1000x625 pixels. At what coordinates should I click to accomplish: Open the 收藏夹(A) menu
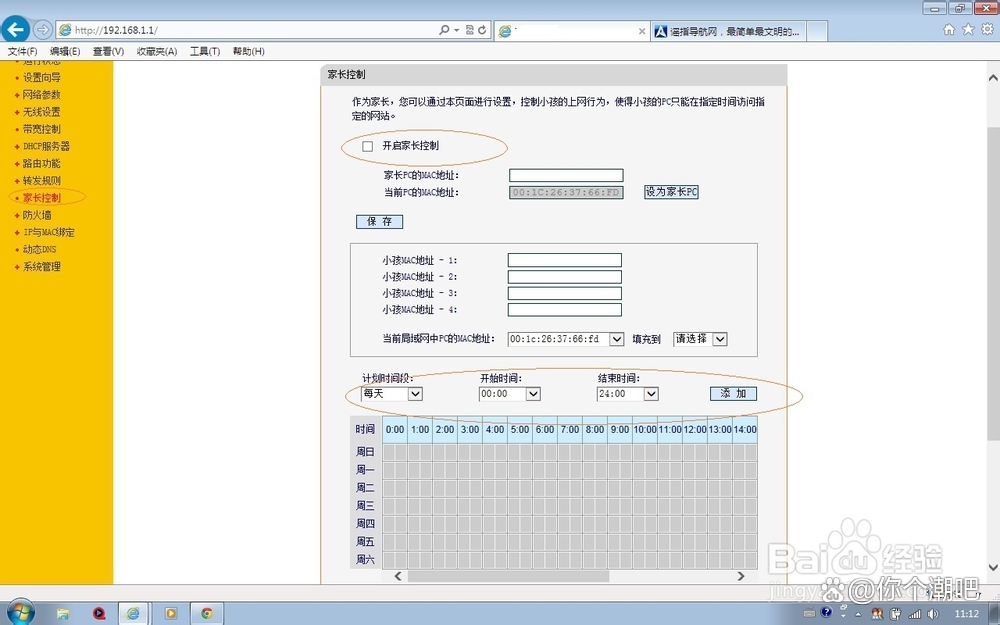(157, 51)
